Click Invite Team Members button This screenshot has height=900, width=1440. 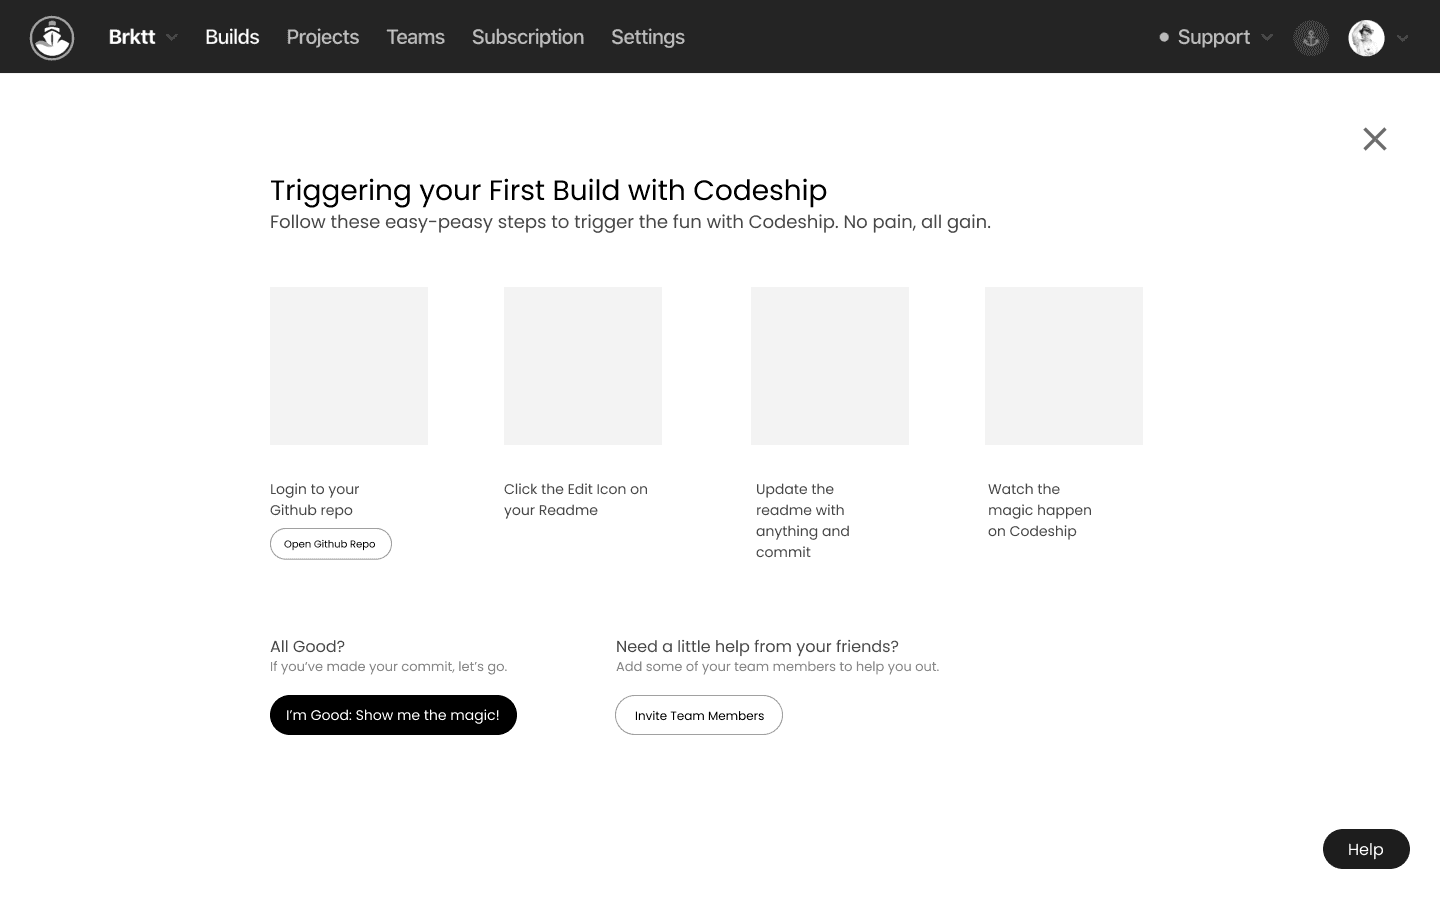[699, 715]
